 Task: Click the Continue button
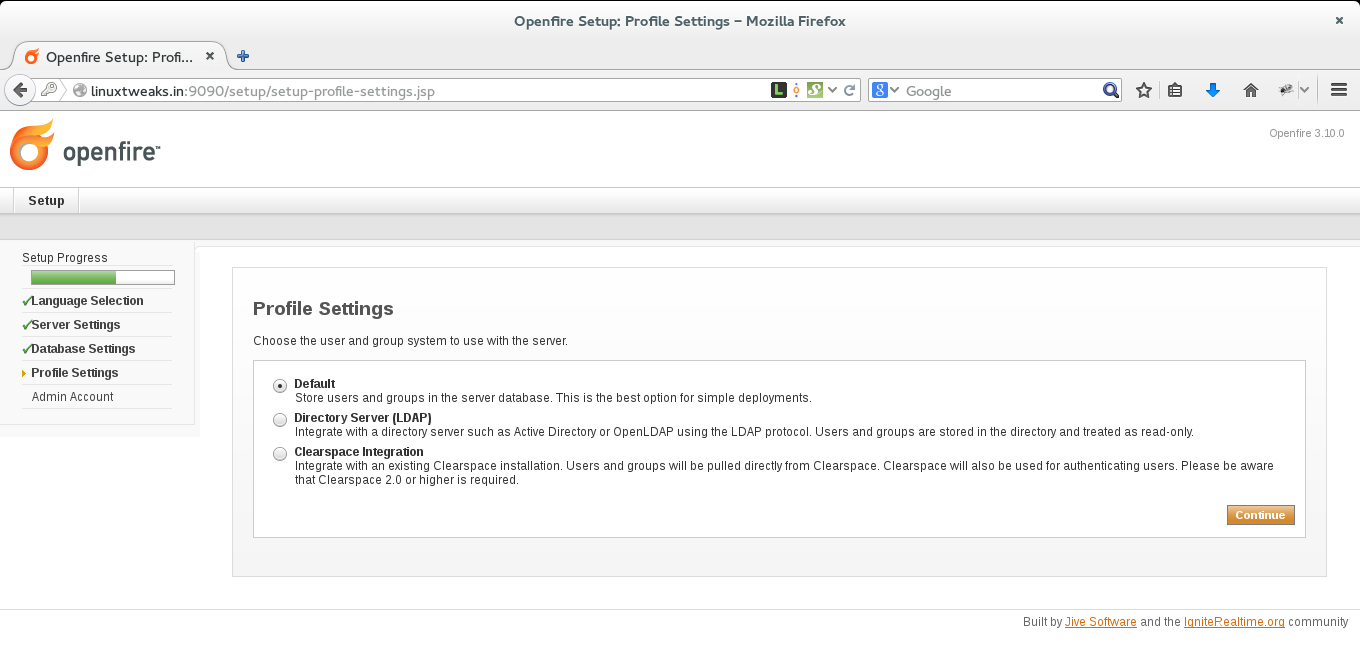click(1260, 515)
